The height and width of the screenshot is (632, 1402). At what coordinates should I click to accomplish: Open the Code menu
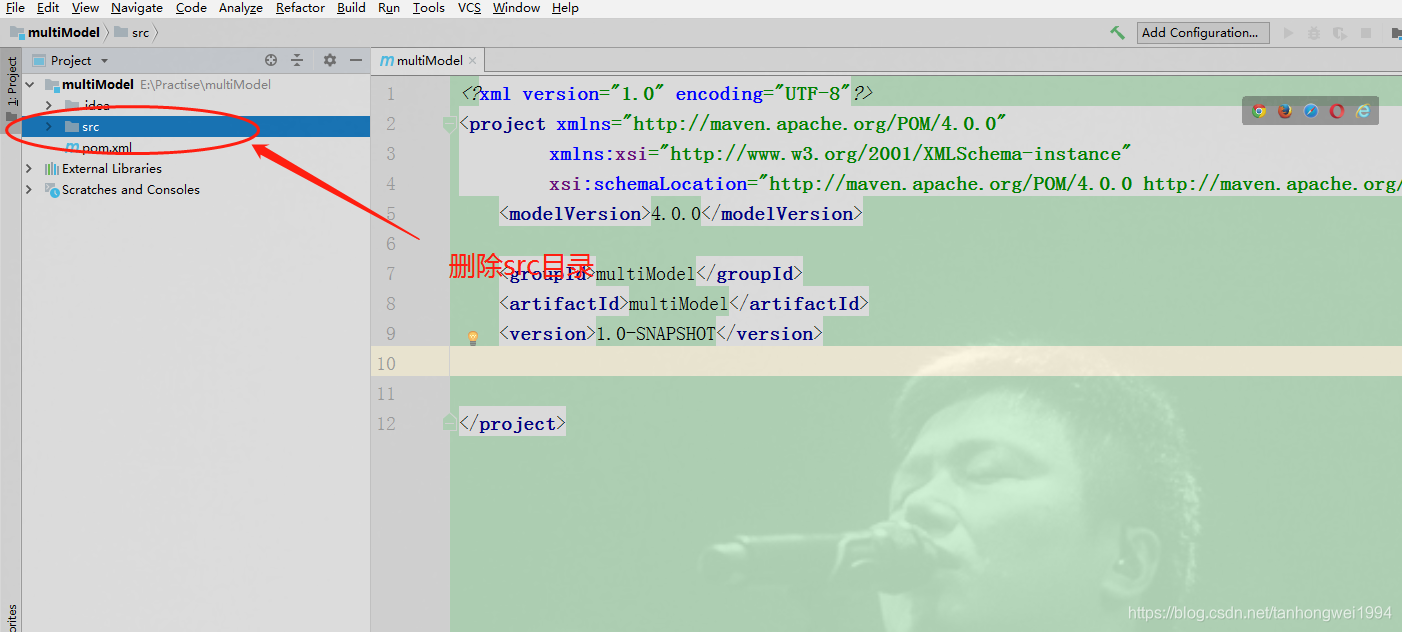coord(191,8)
